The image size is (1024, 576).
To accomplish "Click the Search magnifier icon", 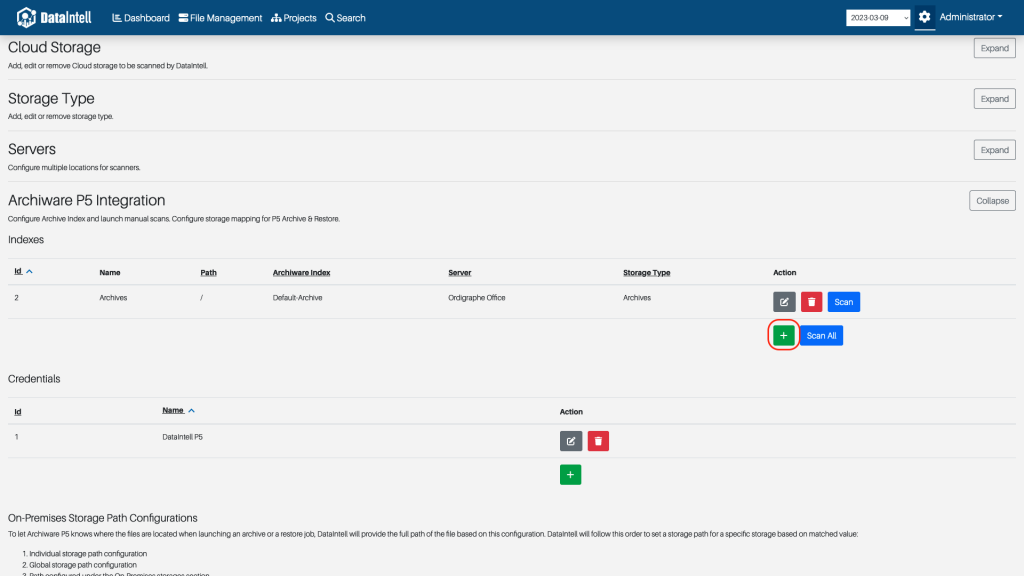I will (330, 18).
